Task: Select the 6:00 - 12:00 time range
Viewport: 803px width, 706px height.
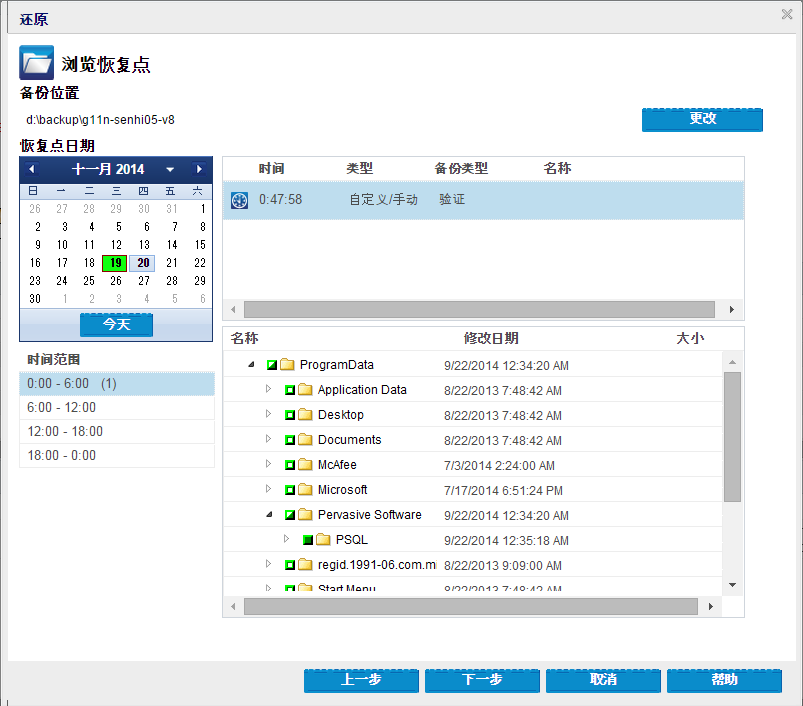Action: [x=116, y=408]
